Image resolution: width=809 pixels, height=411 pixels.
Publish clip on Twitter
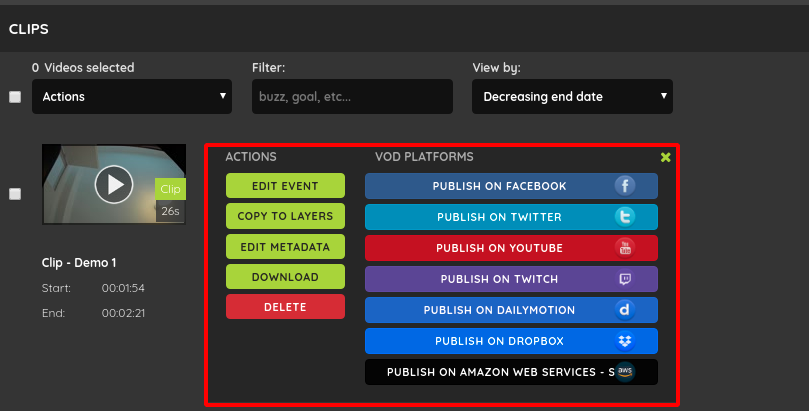coord(511,217)
